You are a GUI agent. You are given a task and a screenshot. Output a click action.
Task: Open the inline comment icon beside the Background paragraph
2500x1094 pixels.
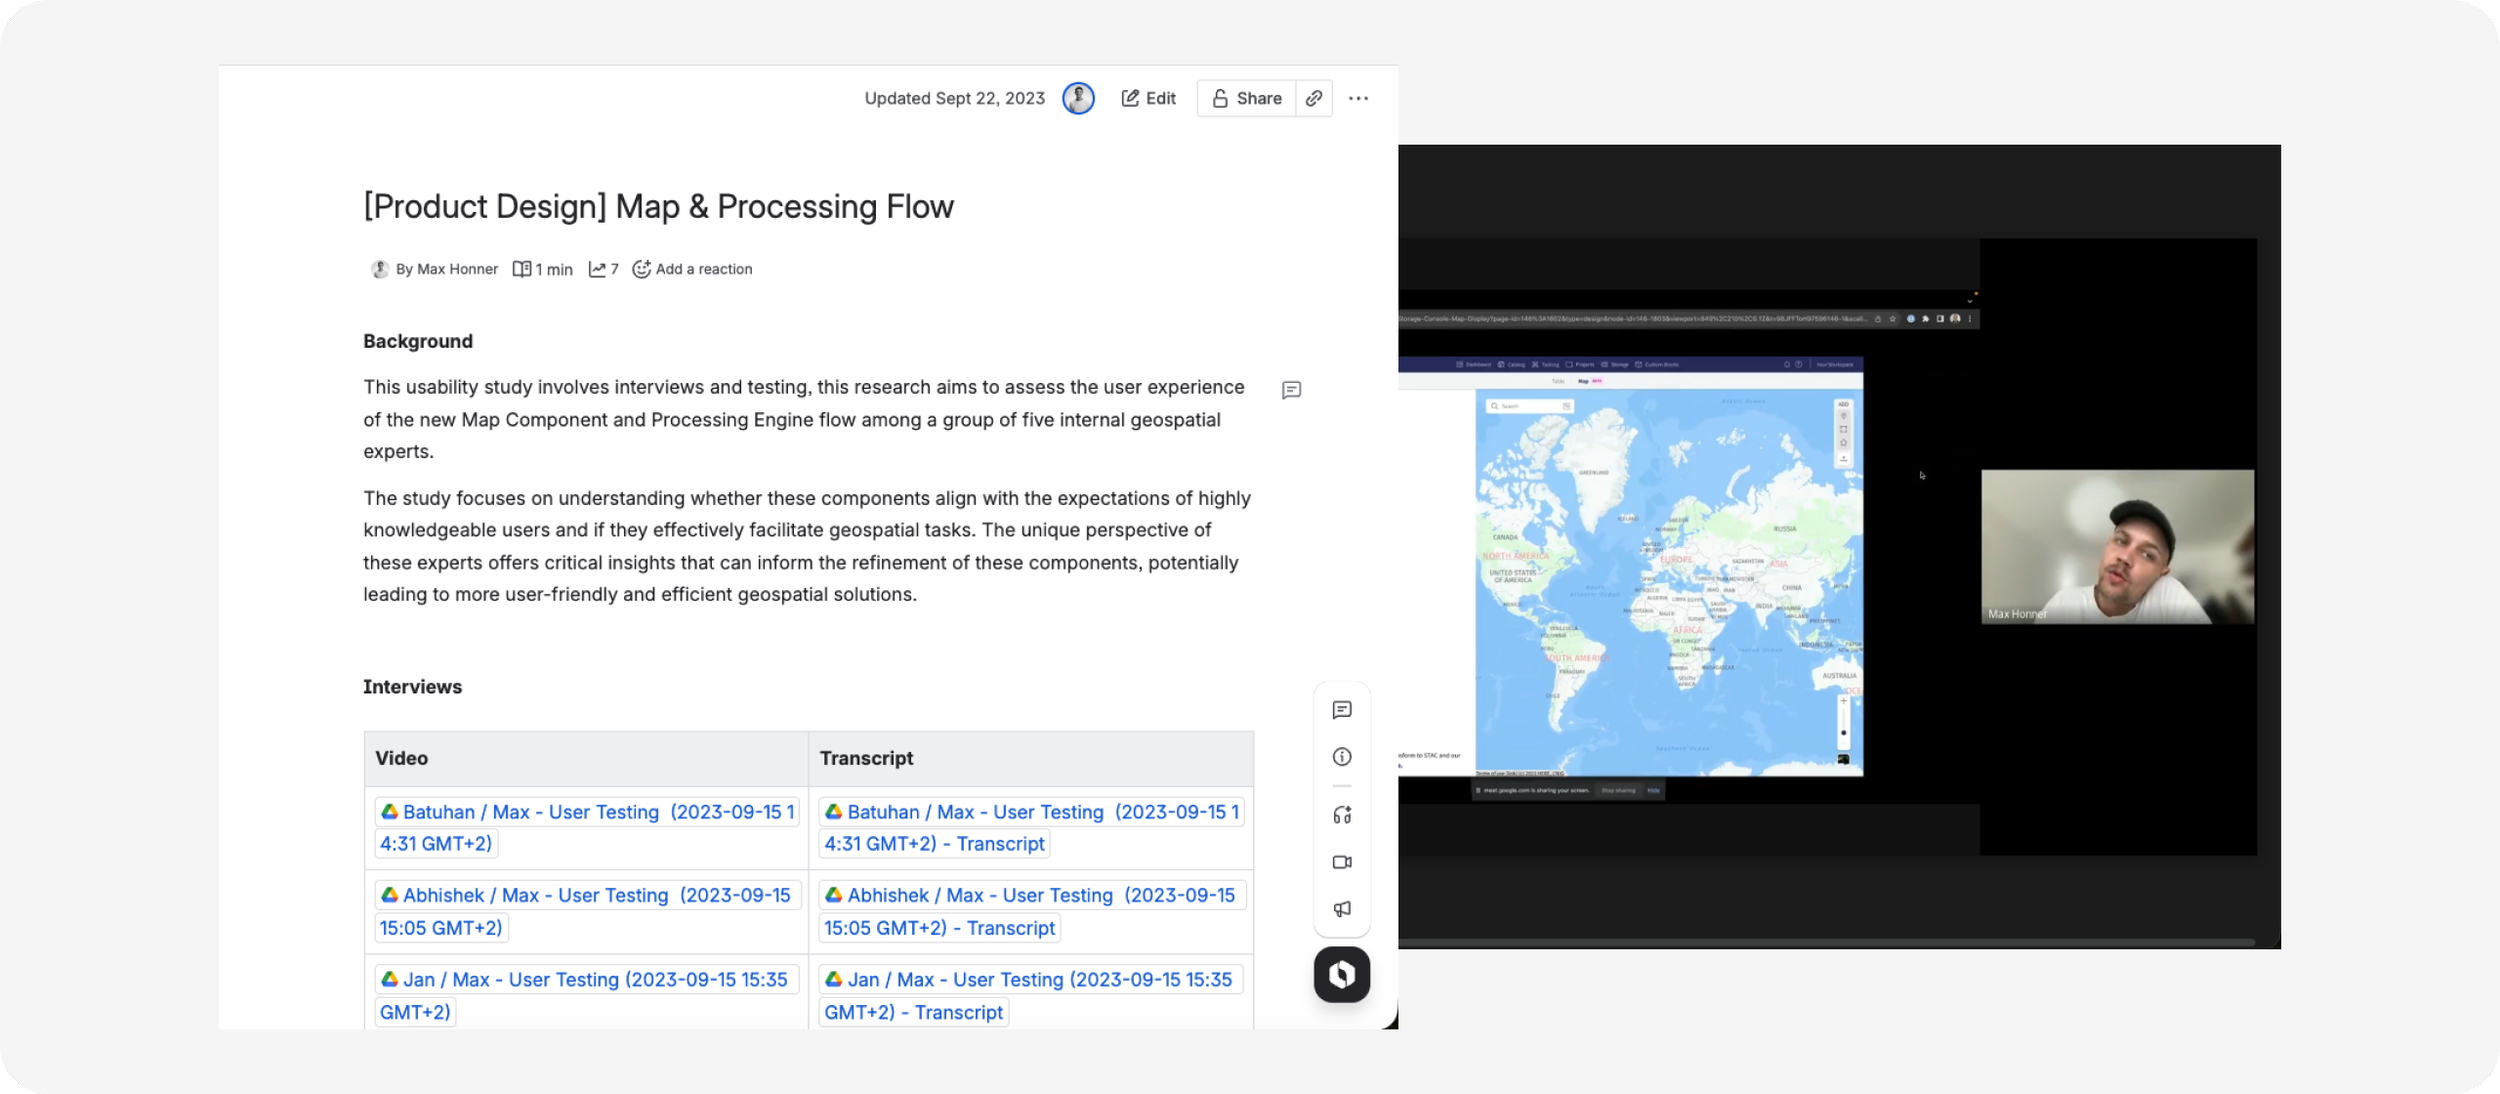pos(1291,390)
